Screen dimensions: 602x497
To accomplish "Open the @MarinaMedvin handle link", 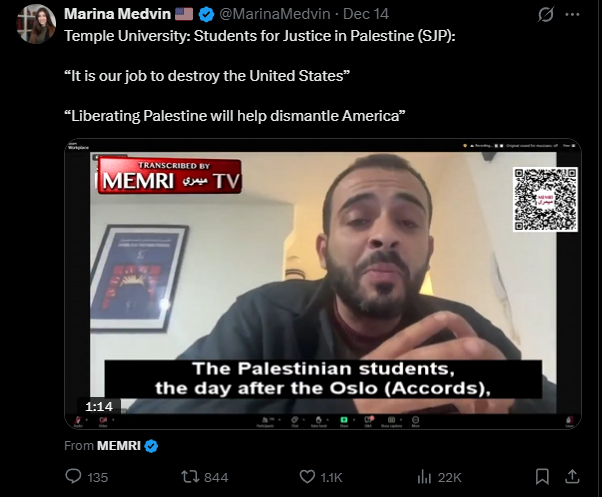I will point(275,14).
